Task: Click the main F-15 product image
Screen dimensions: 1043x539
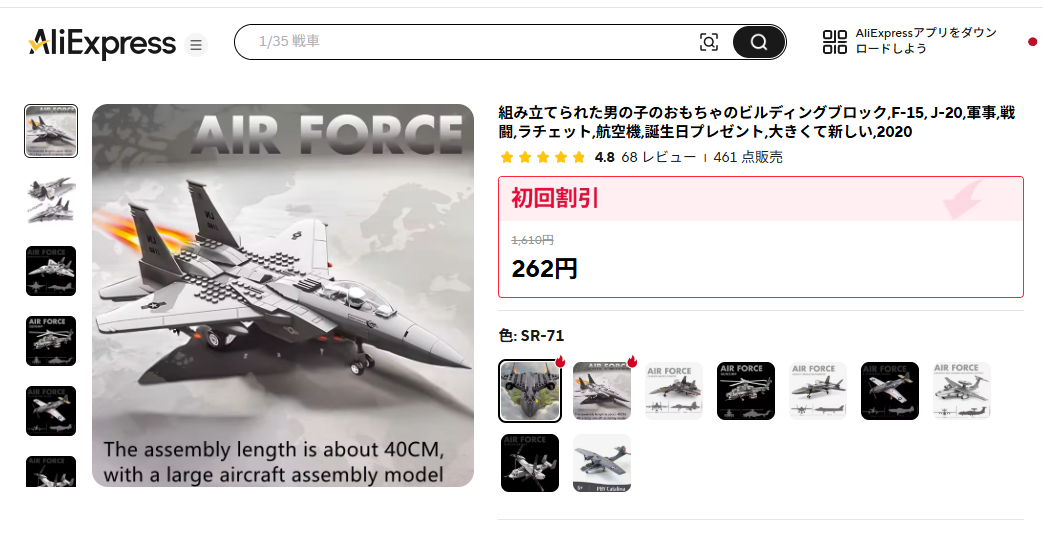Action: click(283, 295)
